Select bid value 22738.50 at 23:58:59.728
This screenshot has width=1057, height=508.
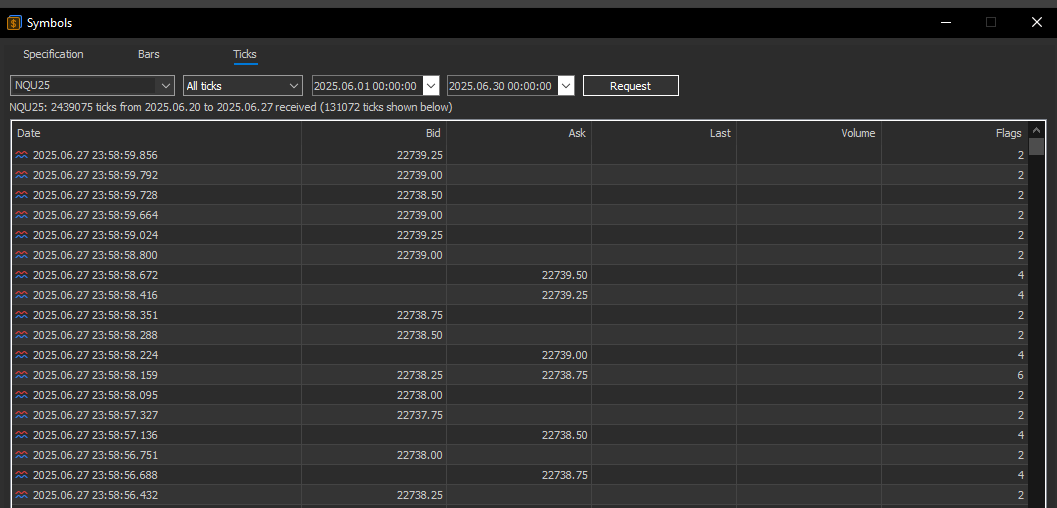click(419, 195)
